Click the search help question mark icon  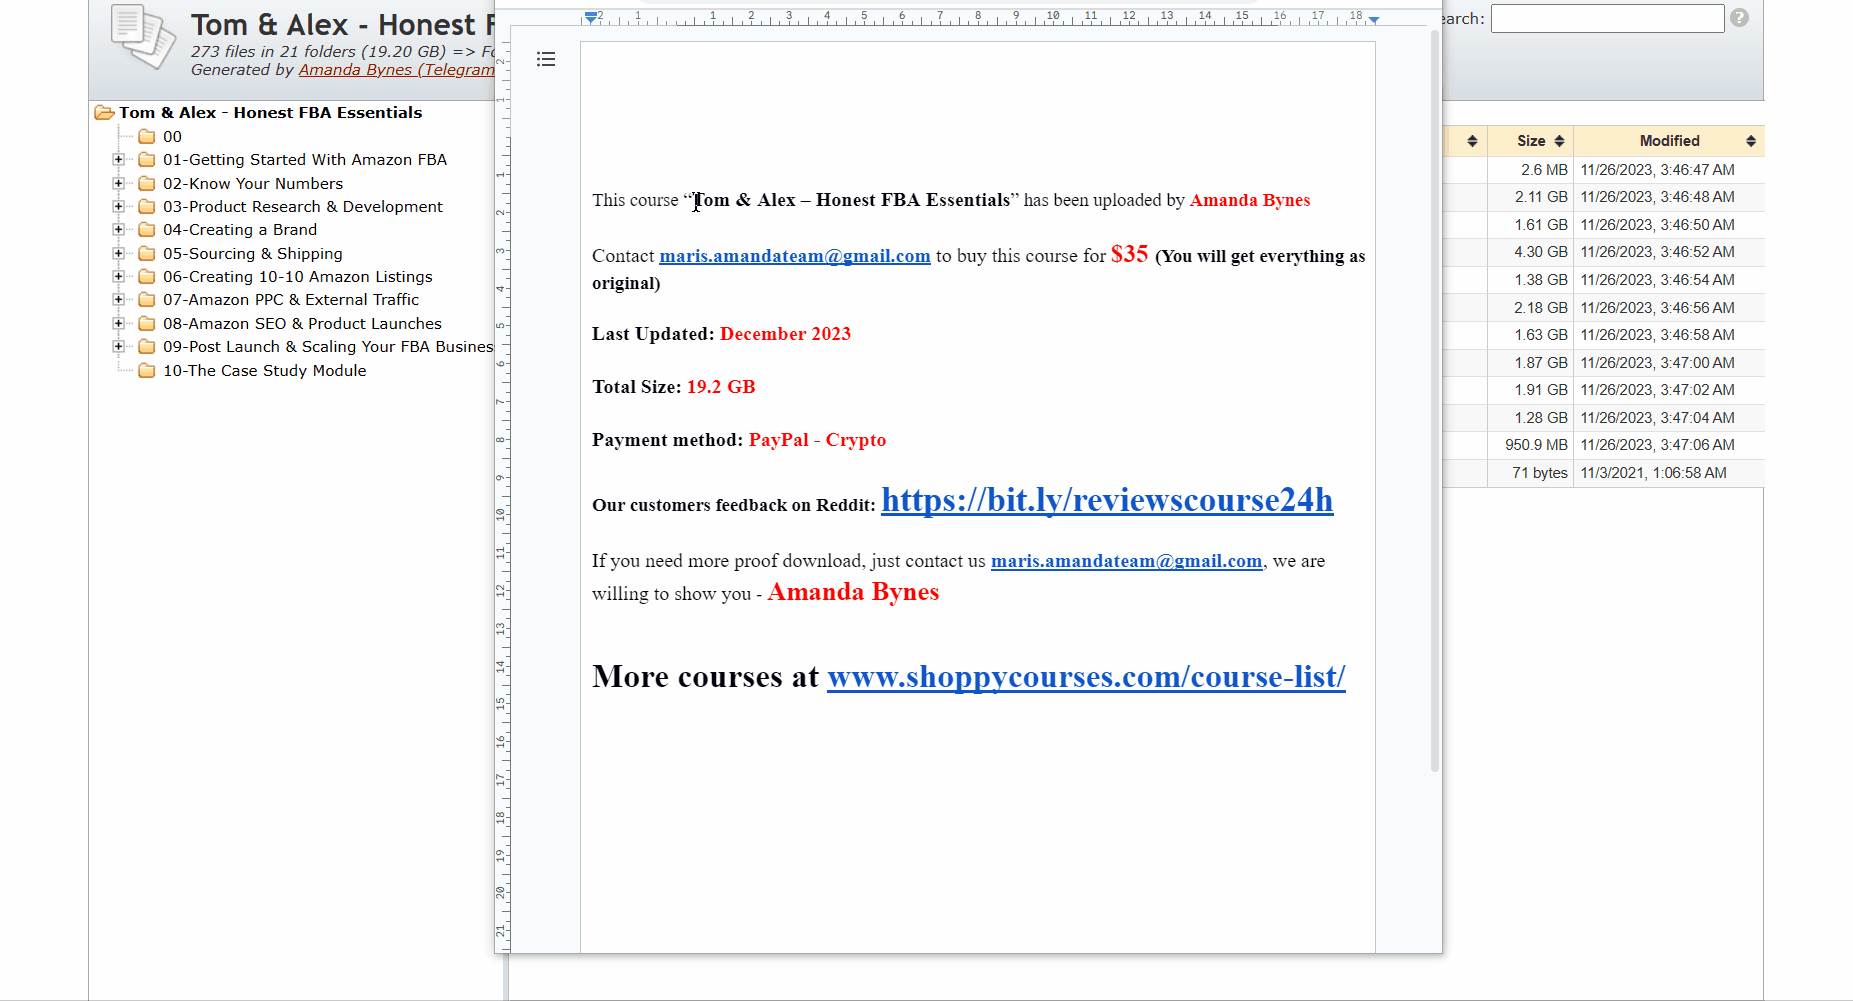[1739, 18]
